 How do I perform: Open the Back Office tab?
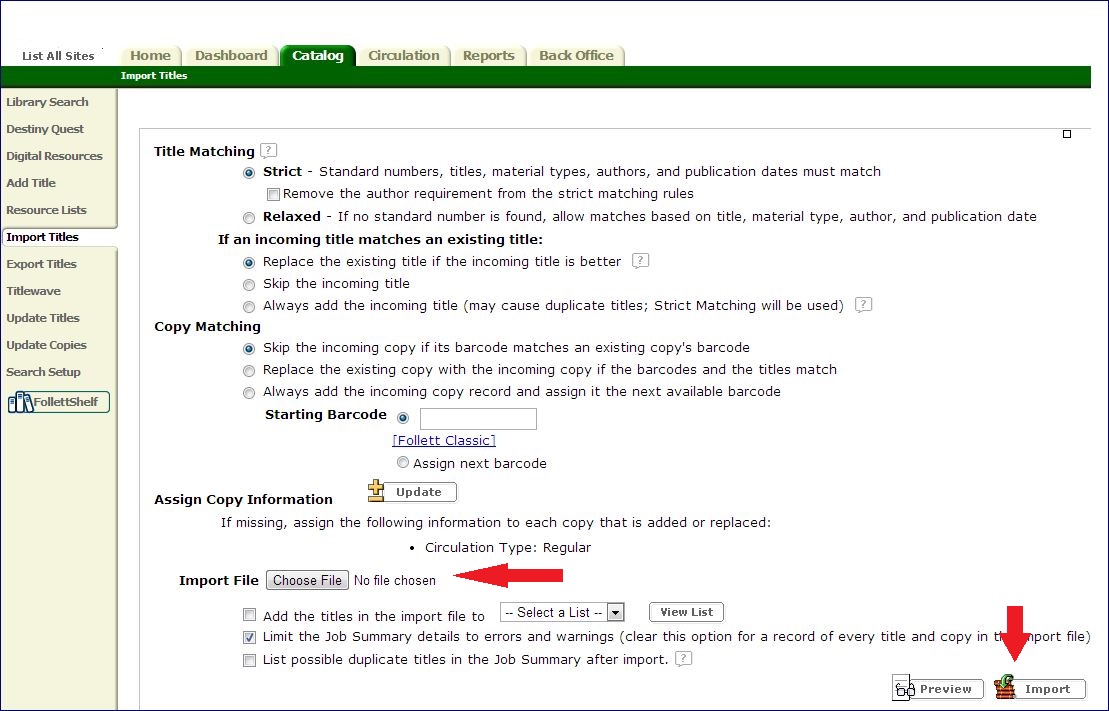pyautogui.click(x=576, y=55)
